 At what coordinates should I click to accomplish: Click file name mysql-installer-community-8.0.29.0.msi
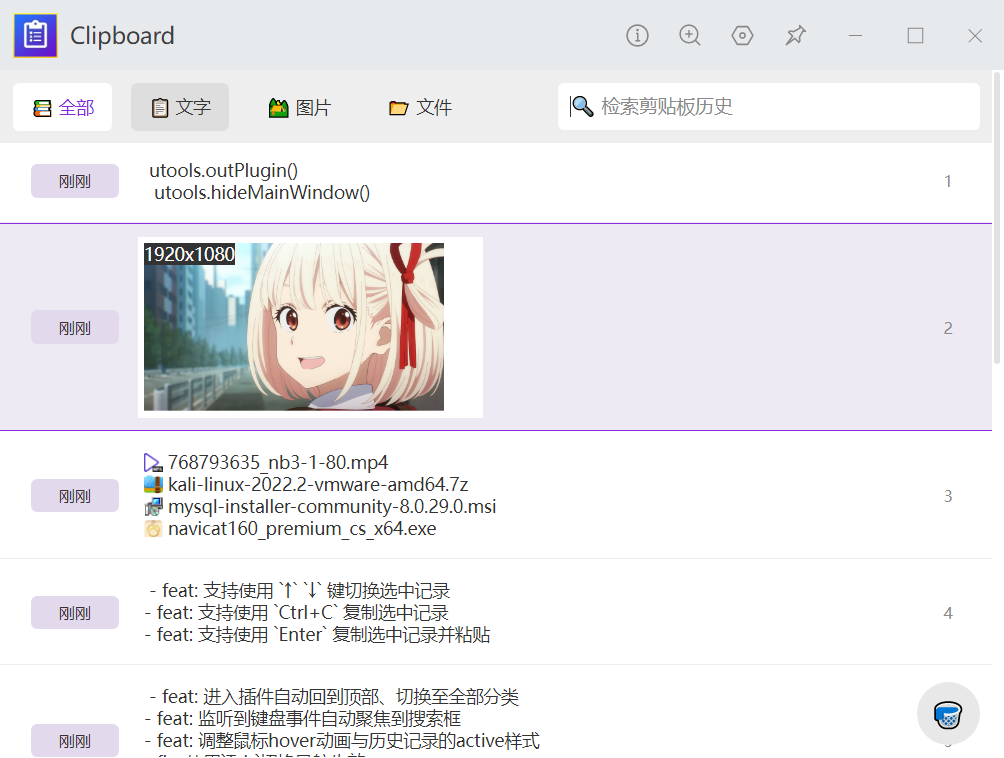(332, 507)
